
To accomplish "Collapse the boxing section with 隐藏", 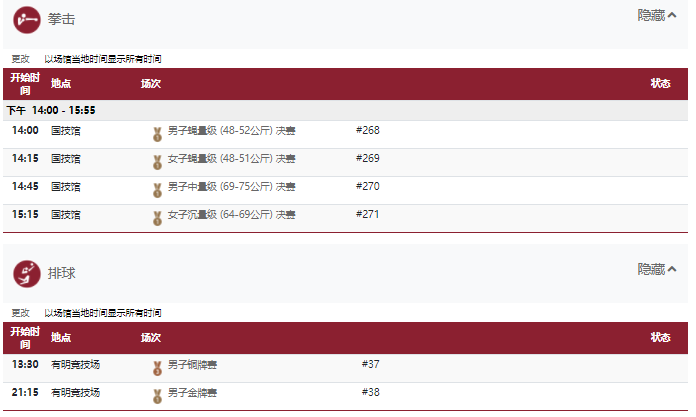I will click(x=657, y=16).
